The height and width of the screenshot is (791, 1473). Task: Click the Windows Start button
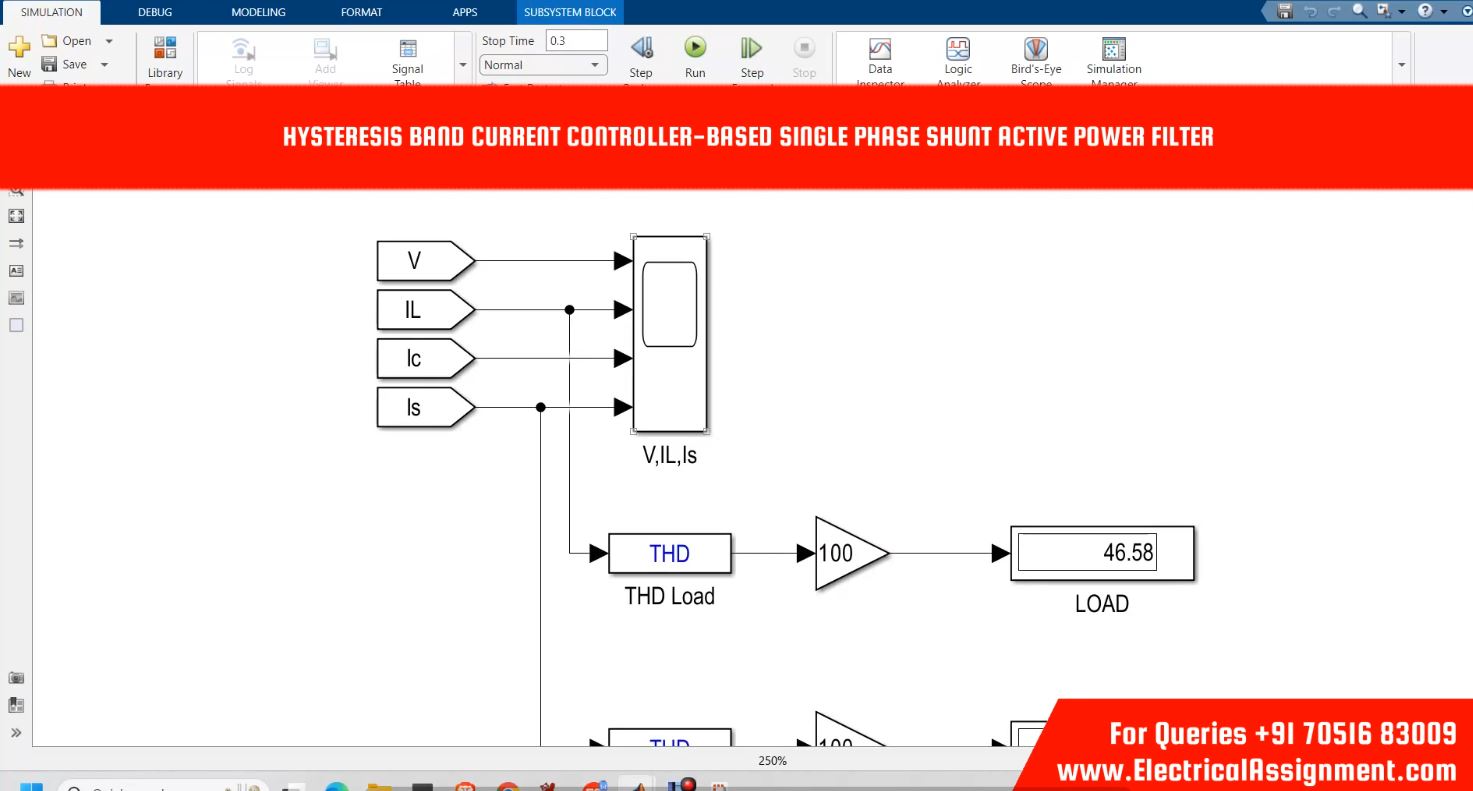(x=31, y=786)
